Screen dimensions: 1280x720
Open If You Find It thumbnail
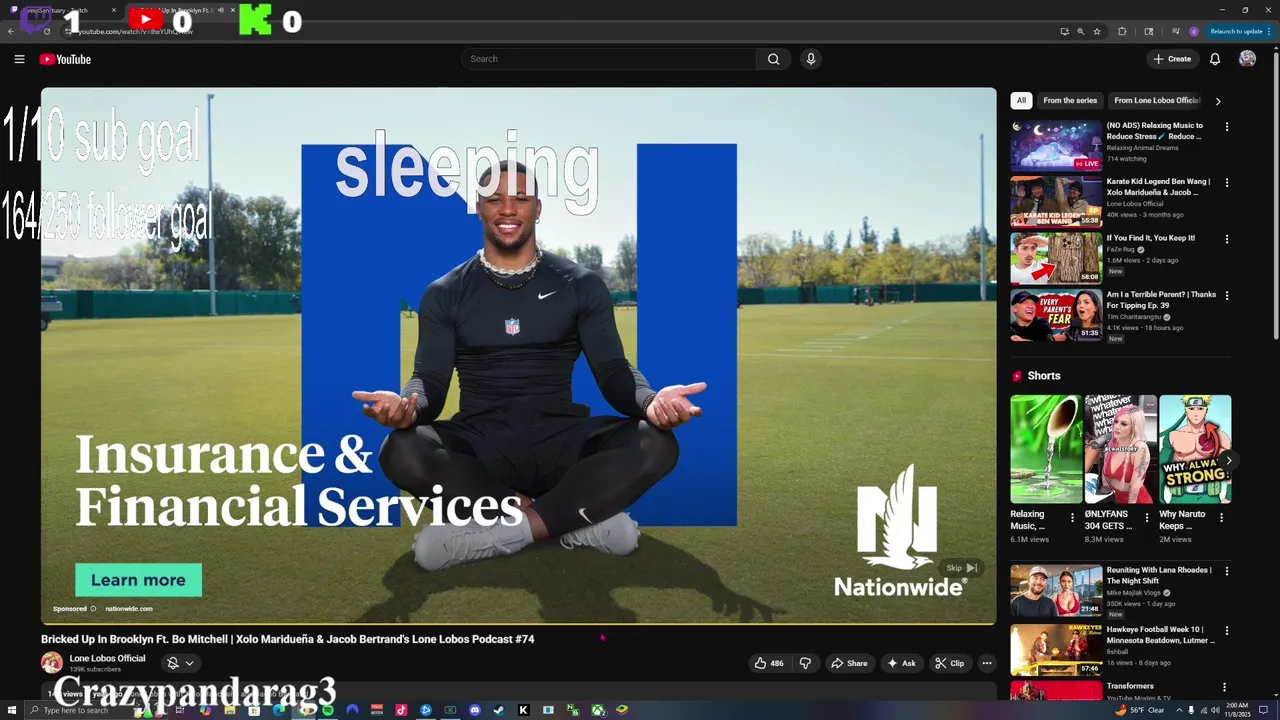pos(1055,258)
